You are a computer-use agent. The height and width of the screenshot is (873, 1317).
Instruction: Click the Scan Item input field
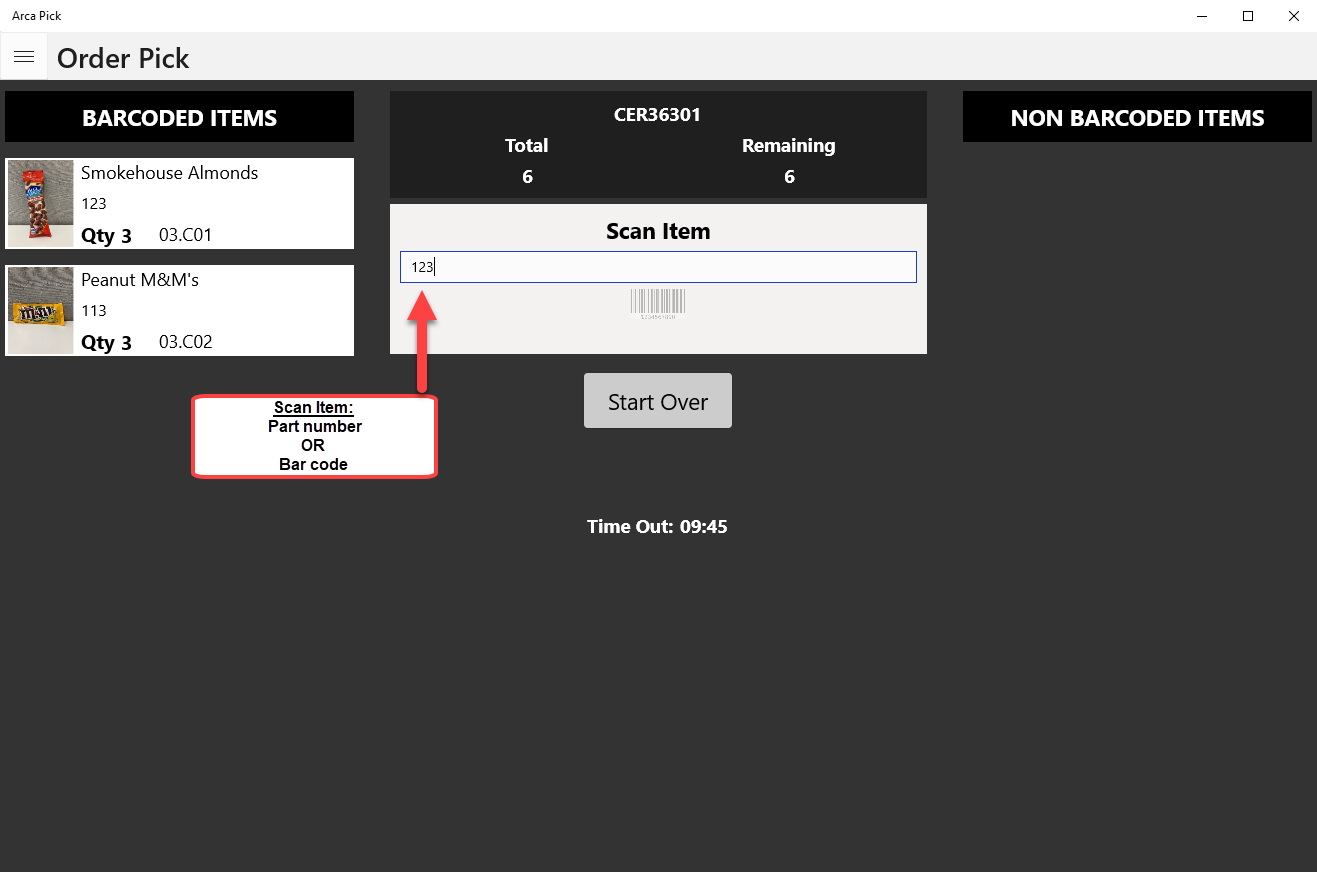coord(658,267)
